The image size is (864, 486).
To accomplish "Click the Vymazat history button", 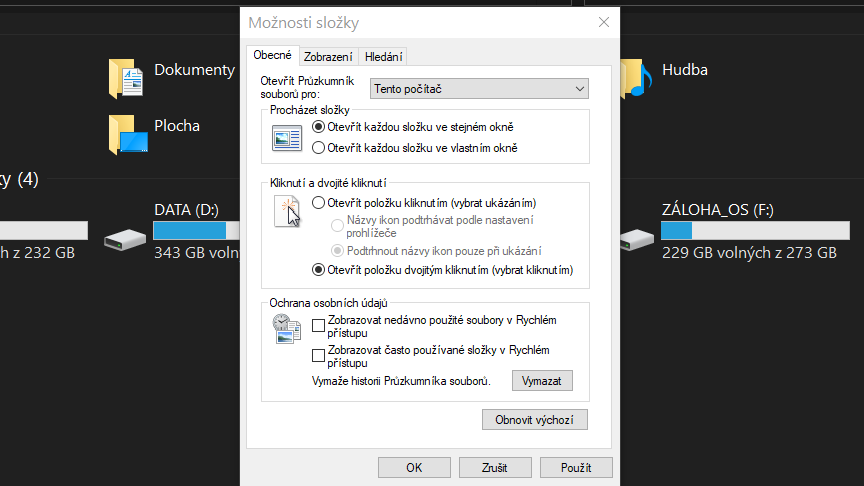I will tap(542, 381).
